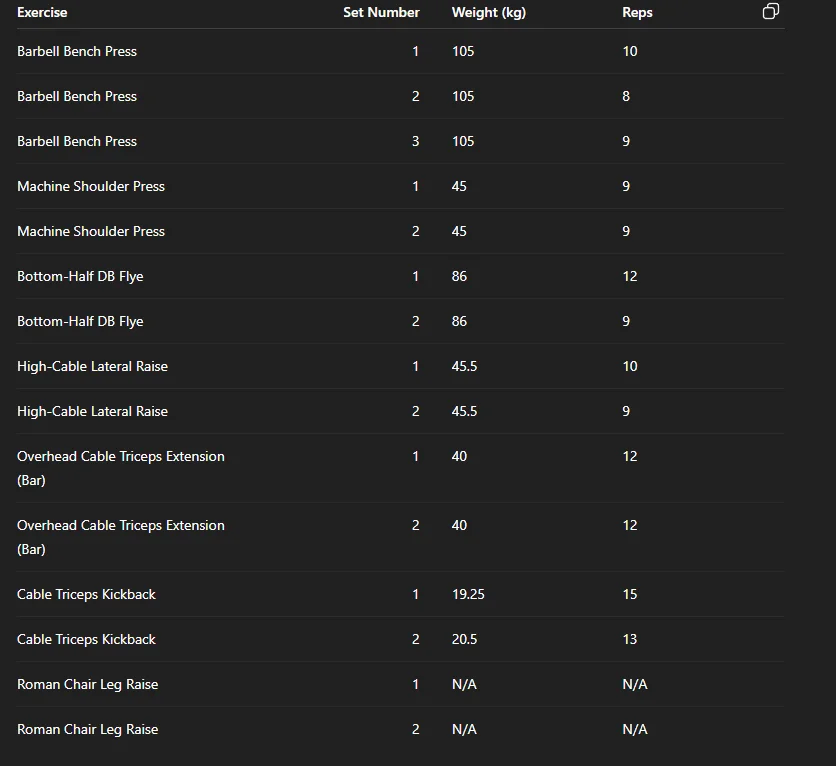This screenshot has width=836, height=766.
Task: Select Machine Shoulder Press set 1 exercise name
Action: (91, 186)
